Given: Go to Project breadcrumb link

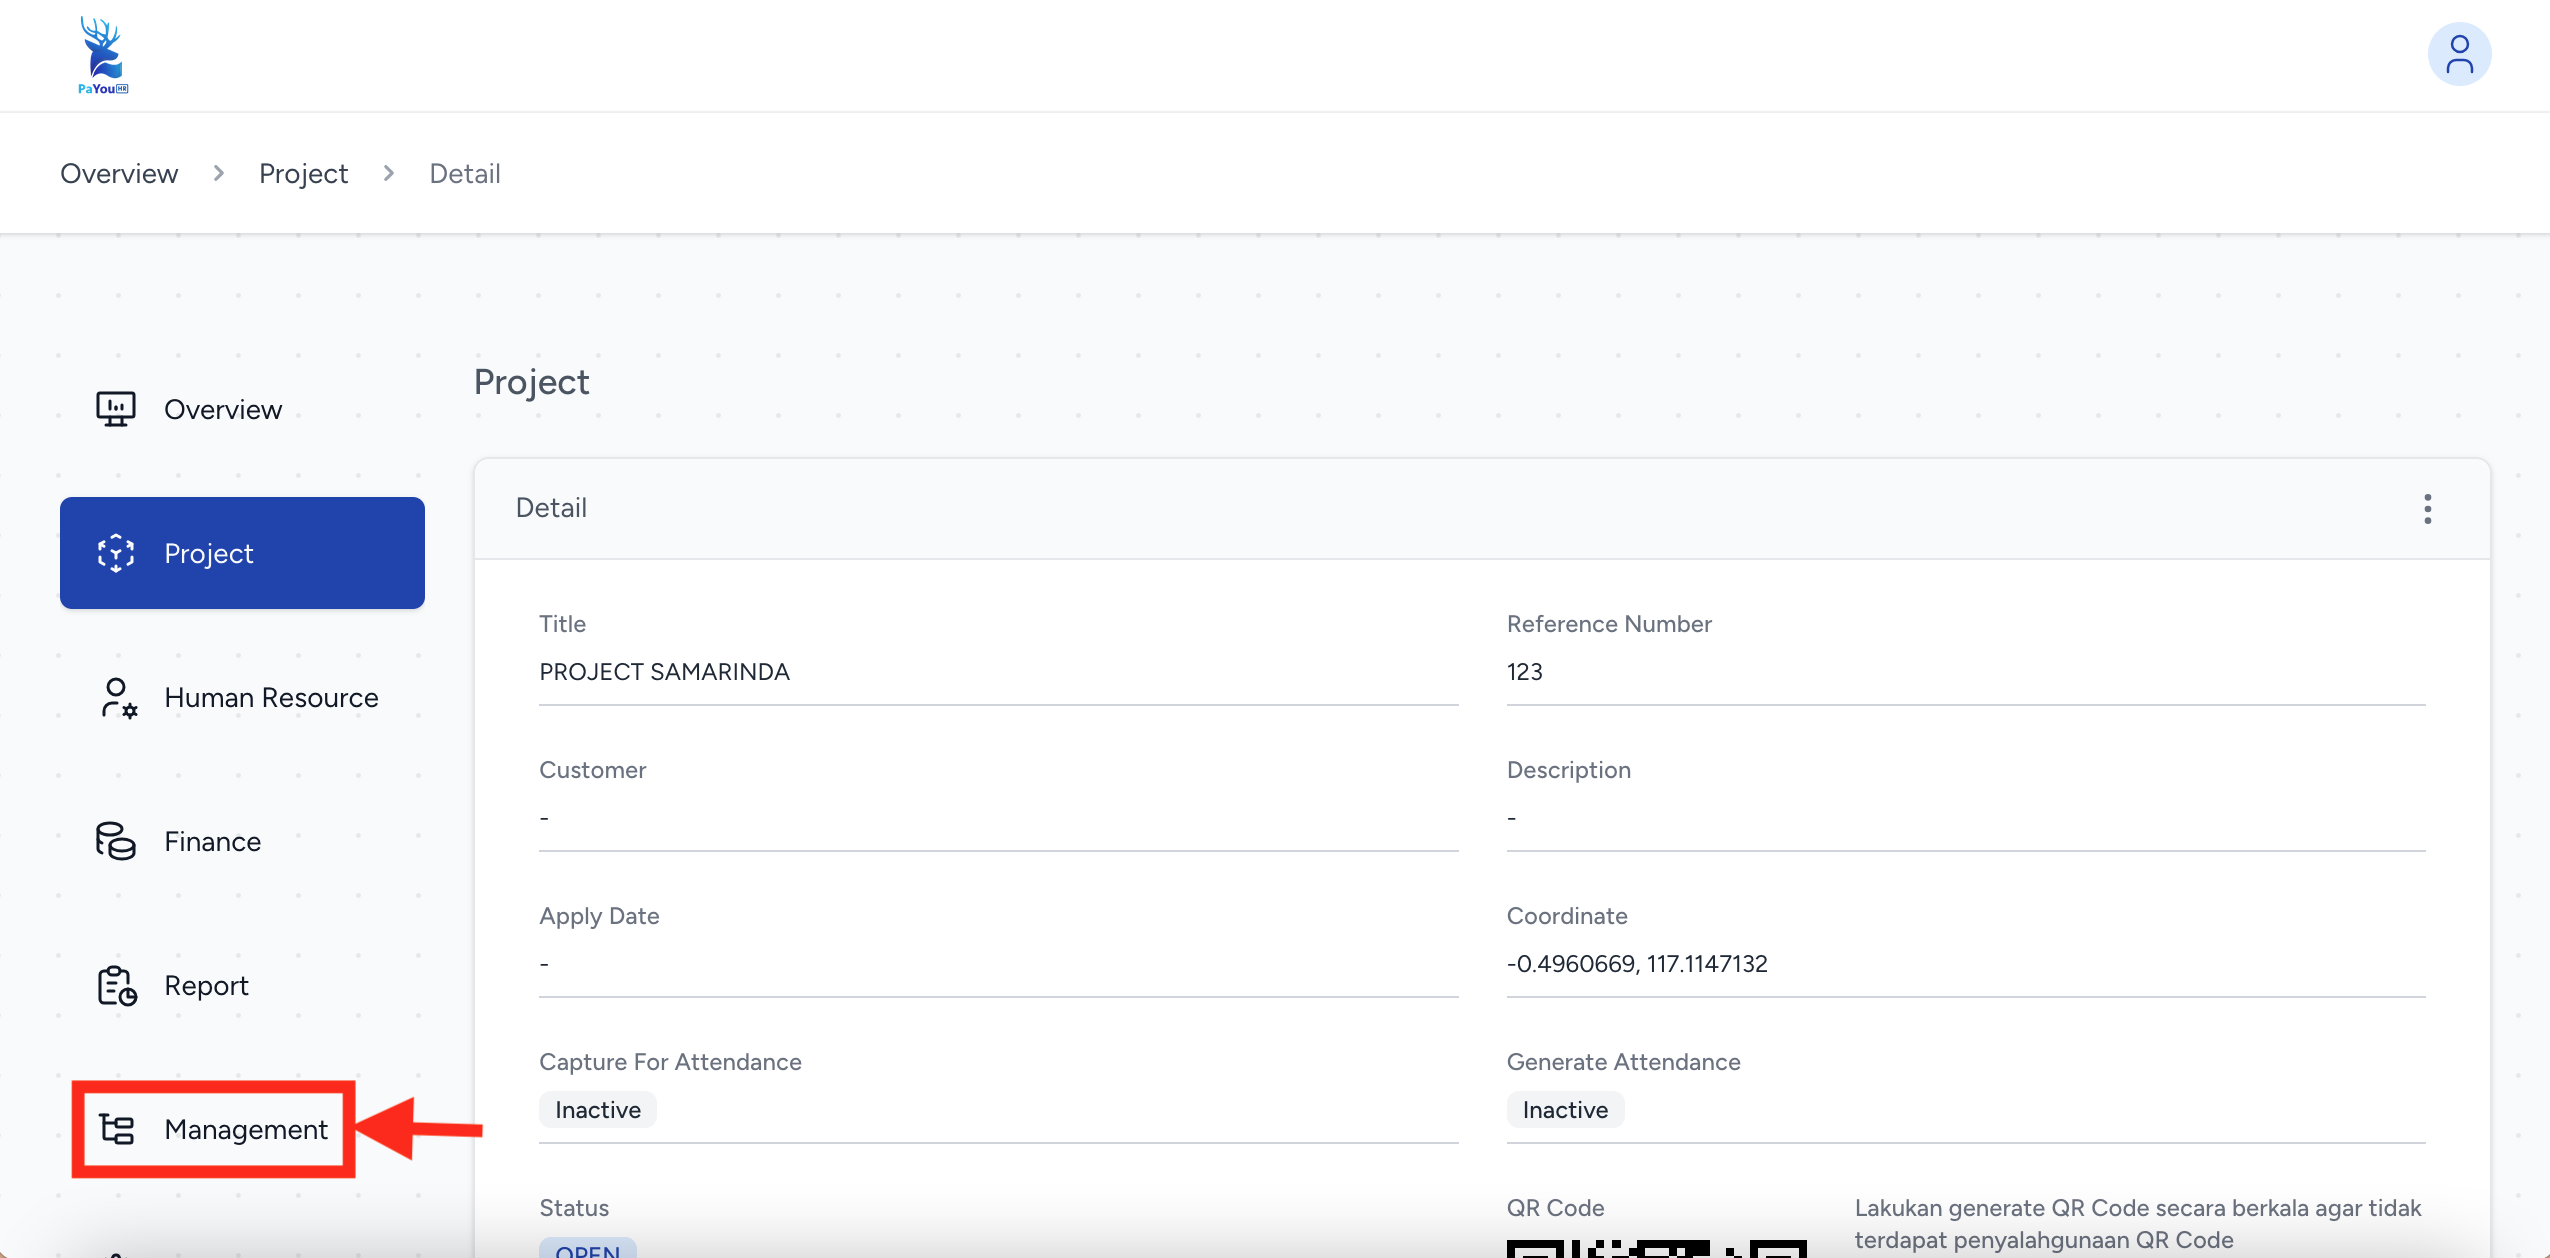Looking at the screenshot, I should (303, 174).
